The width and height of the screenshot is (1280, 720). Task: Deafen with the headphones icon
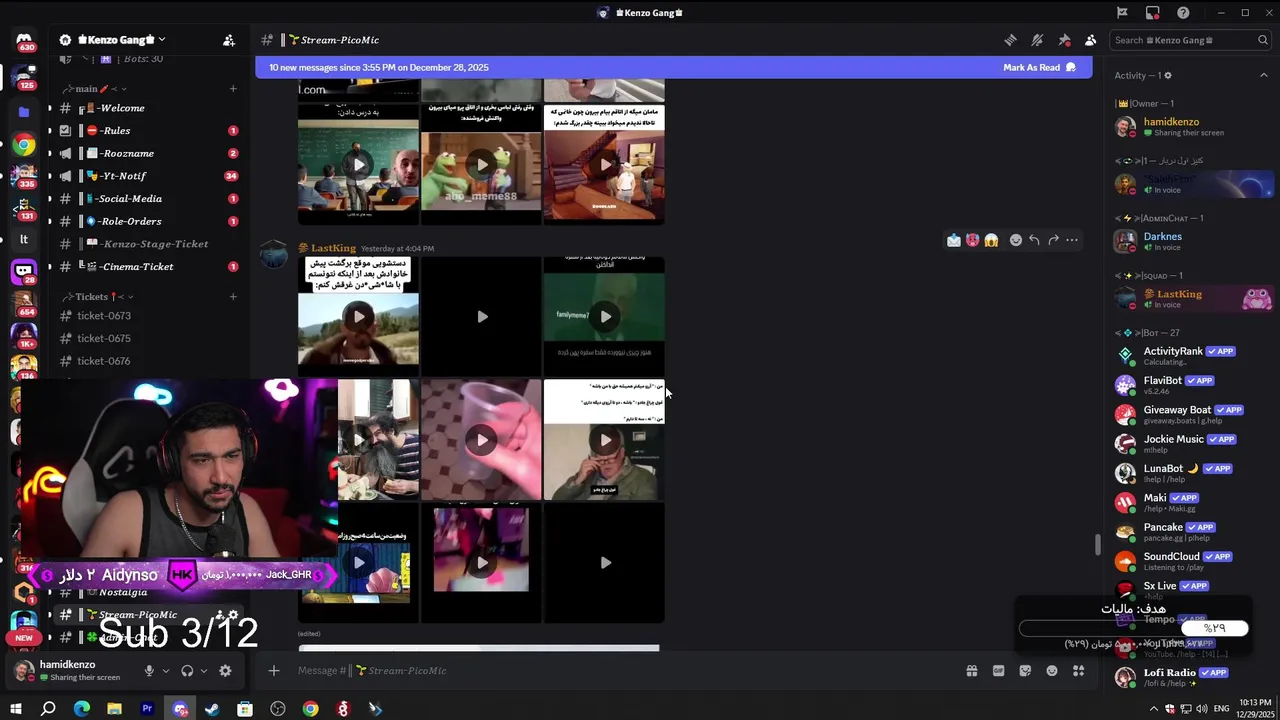point(187,671)
